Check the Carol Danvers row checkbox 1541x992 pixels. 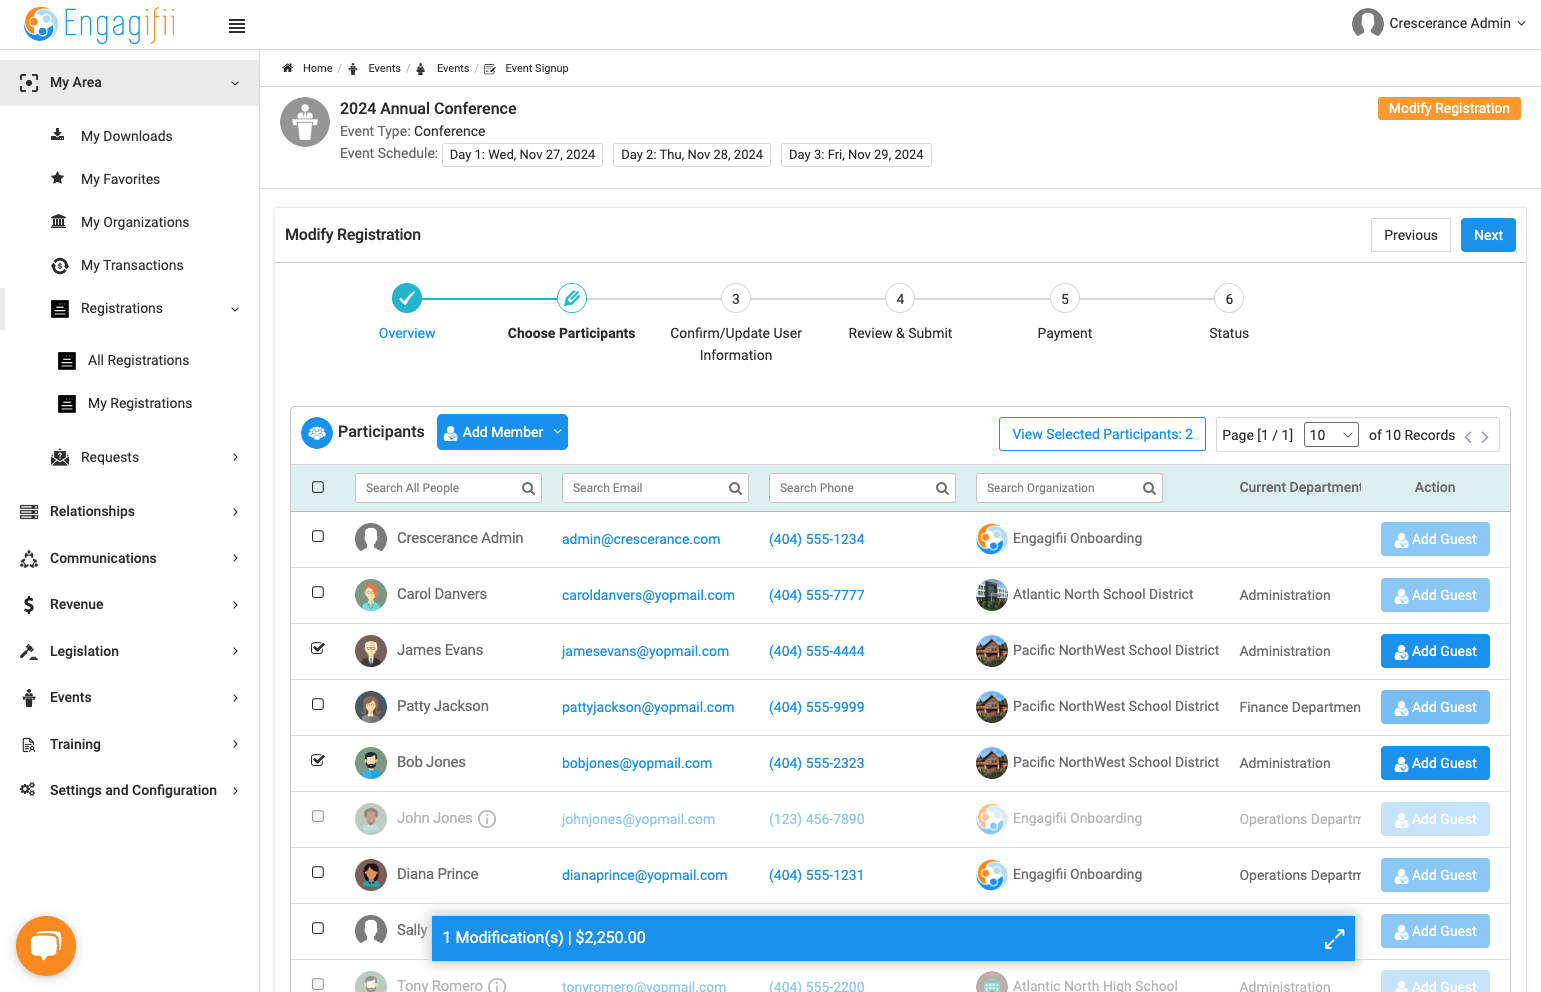point(318,592)
